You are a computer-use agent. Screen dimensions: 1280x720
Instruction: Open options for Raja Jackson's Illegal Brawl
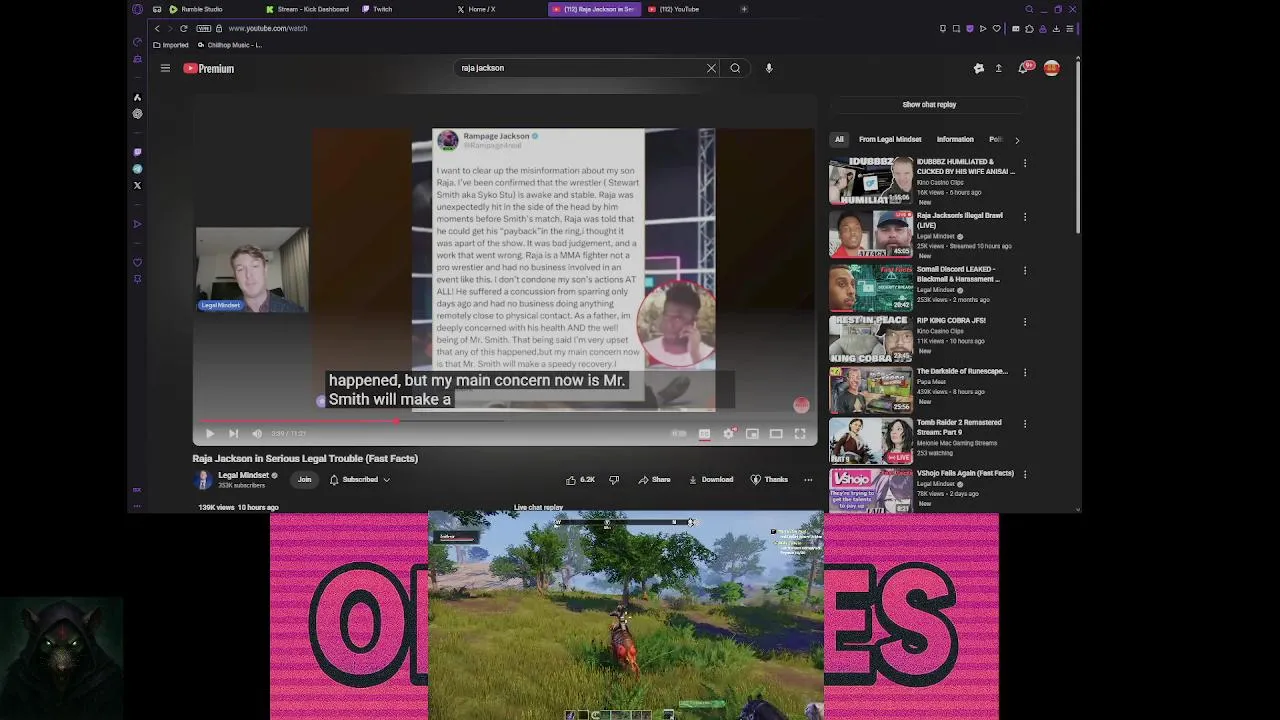coord(1024,217)
